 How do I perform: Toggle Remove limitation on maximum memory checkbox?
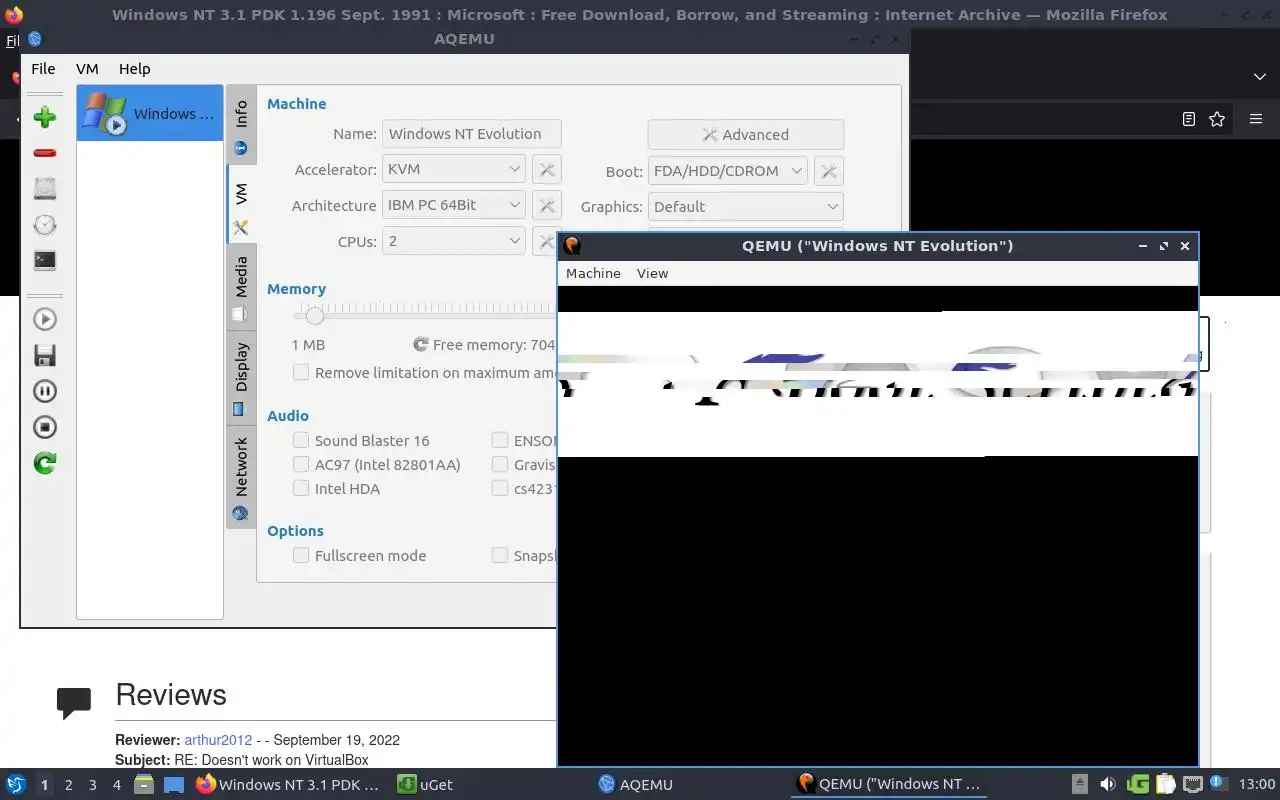pyautogui.click(x=301, y=372)
